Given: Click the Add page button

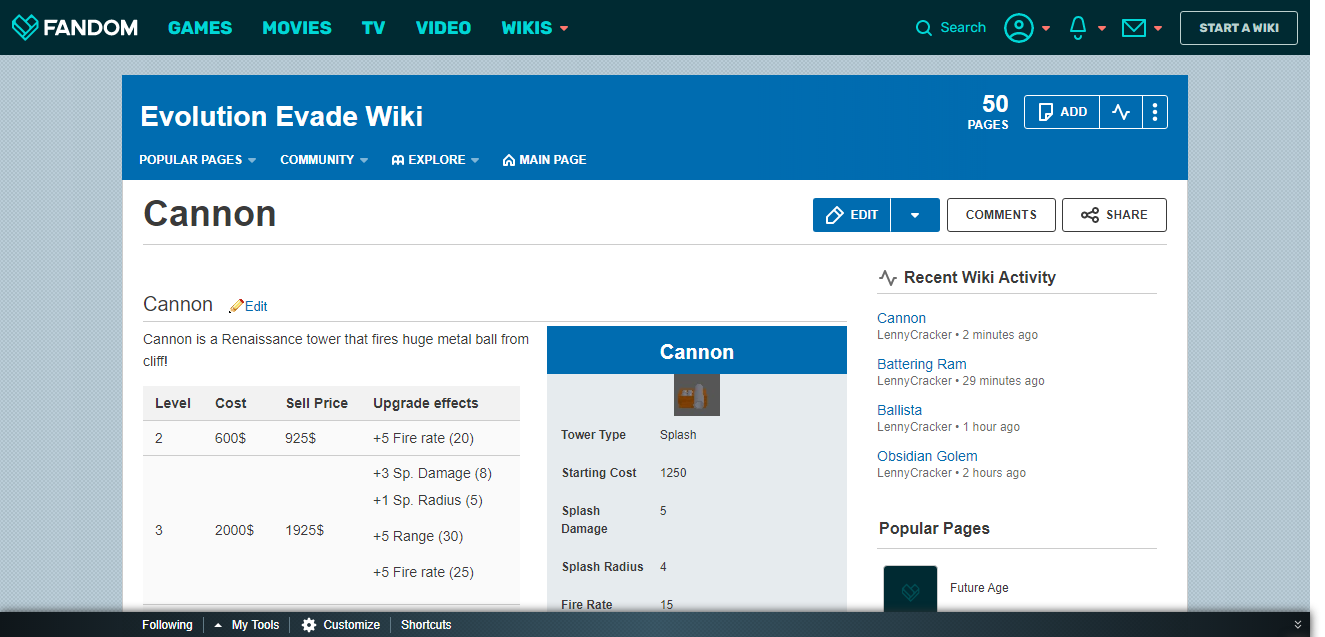Looking at the screenshot, I should coord(1062,112).
